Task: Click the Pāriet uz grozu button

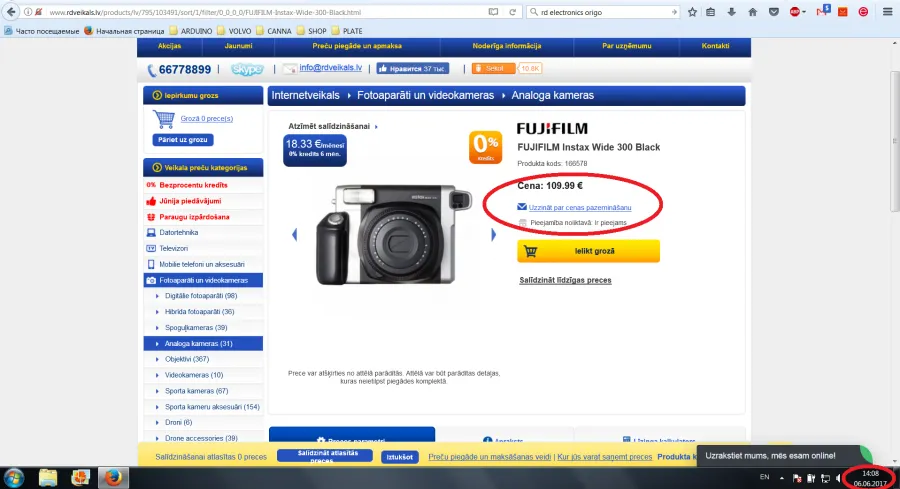Action: 183,140
